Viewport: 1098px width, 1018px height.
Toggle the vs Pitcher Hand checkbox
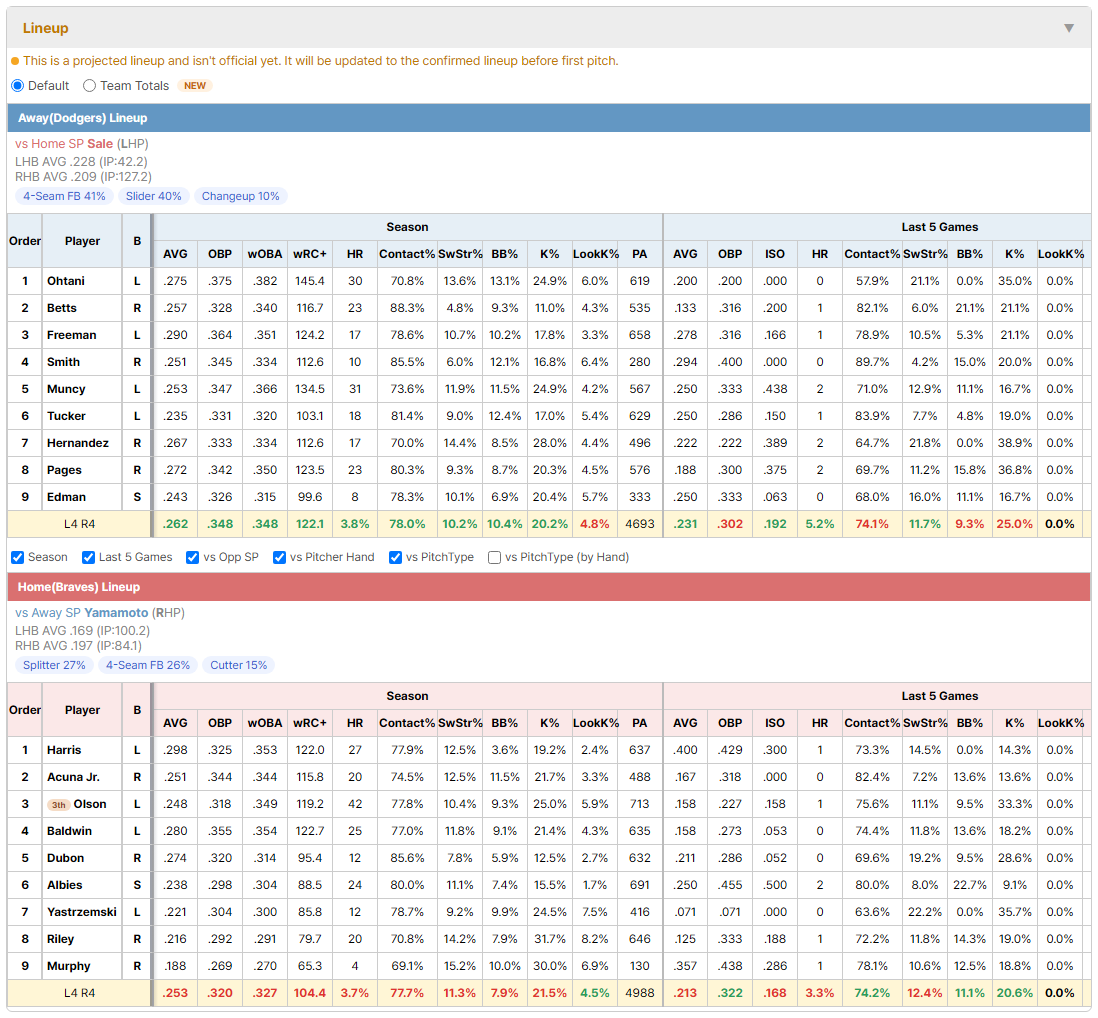point(279,557)
